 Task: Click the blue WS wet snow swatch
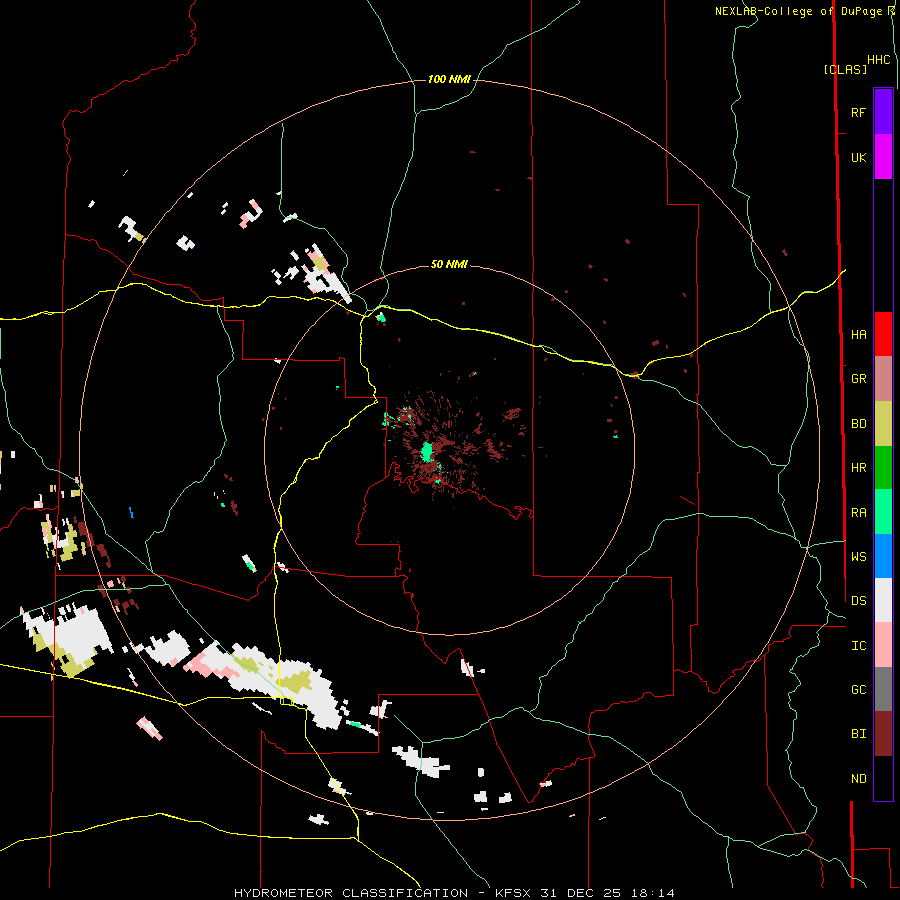pyautogui.click(x=883, y=556)
